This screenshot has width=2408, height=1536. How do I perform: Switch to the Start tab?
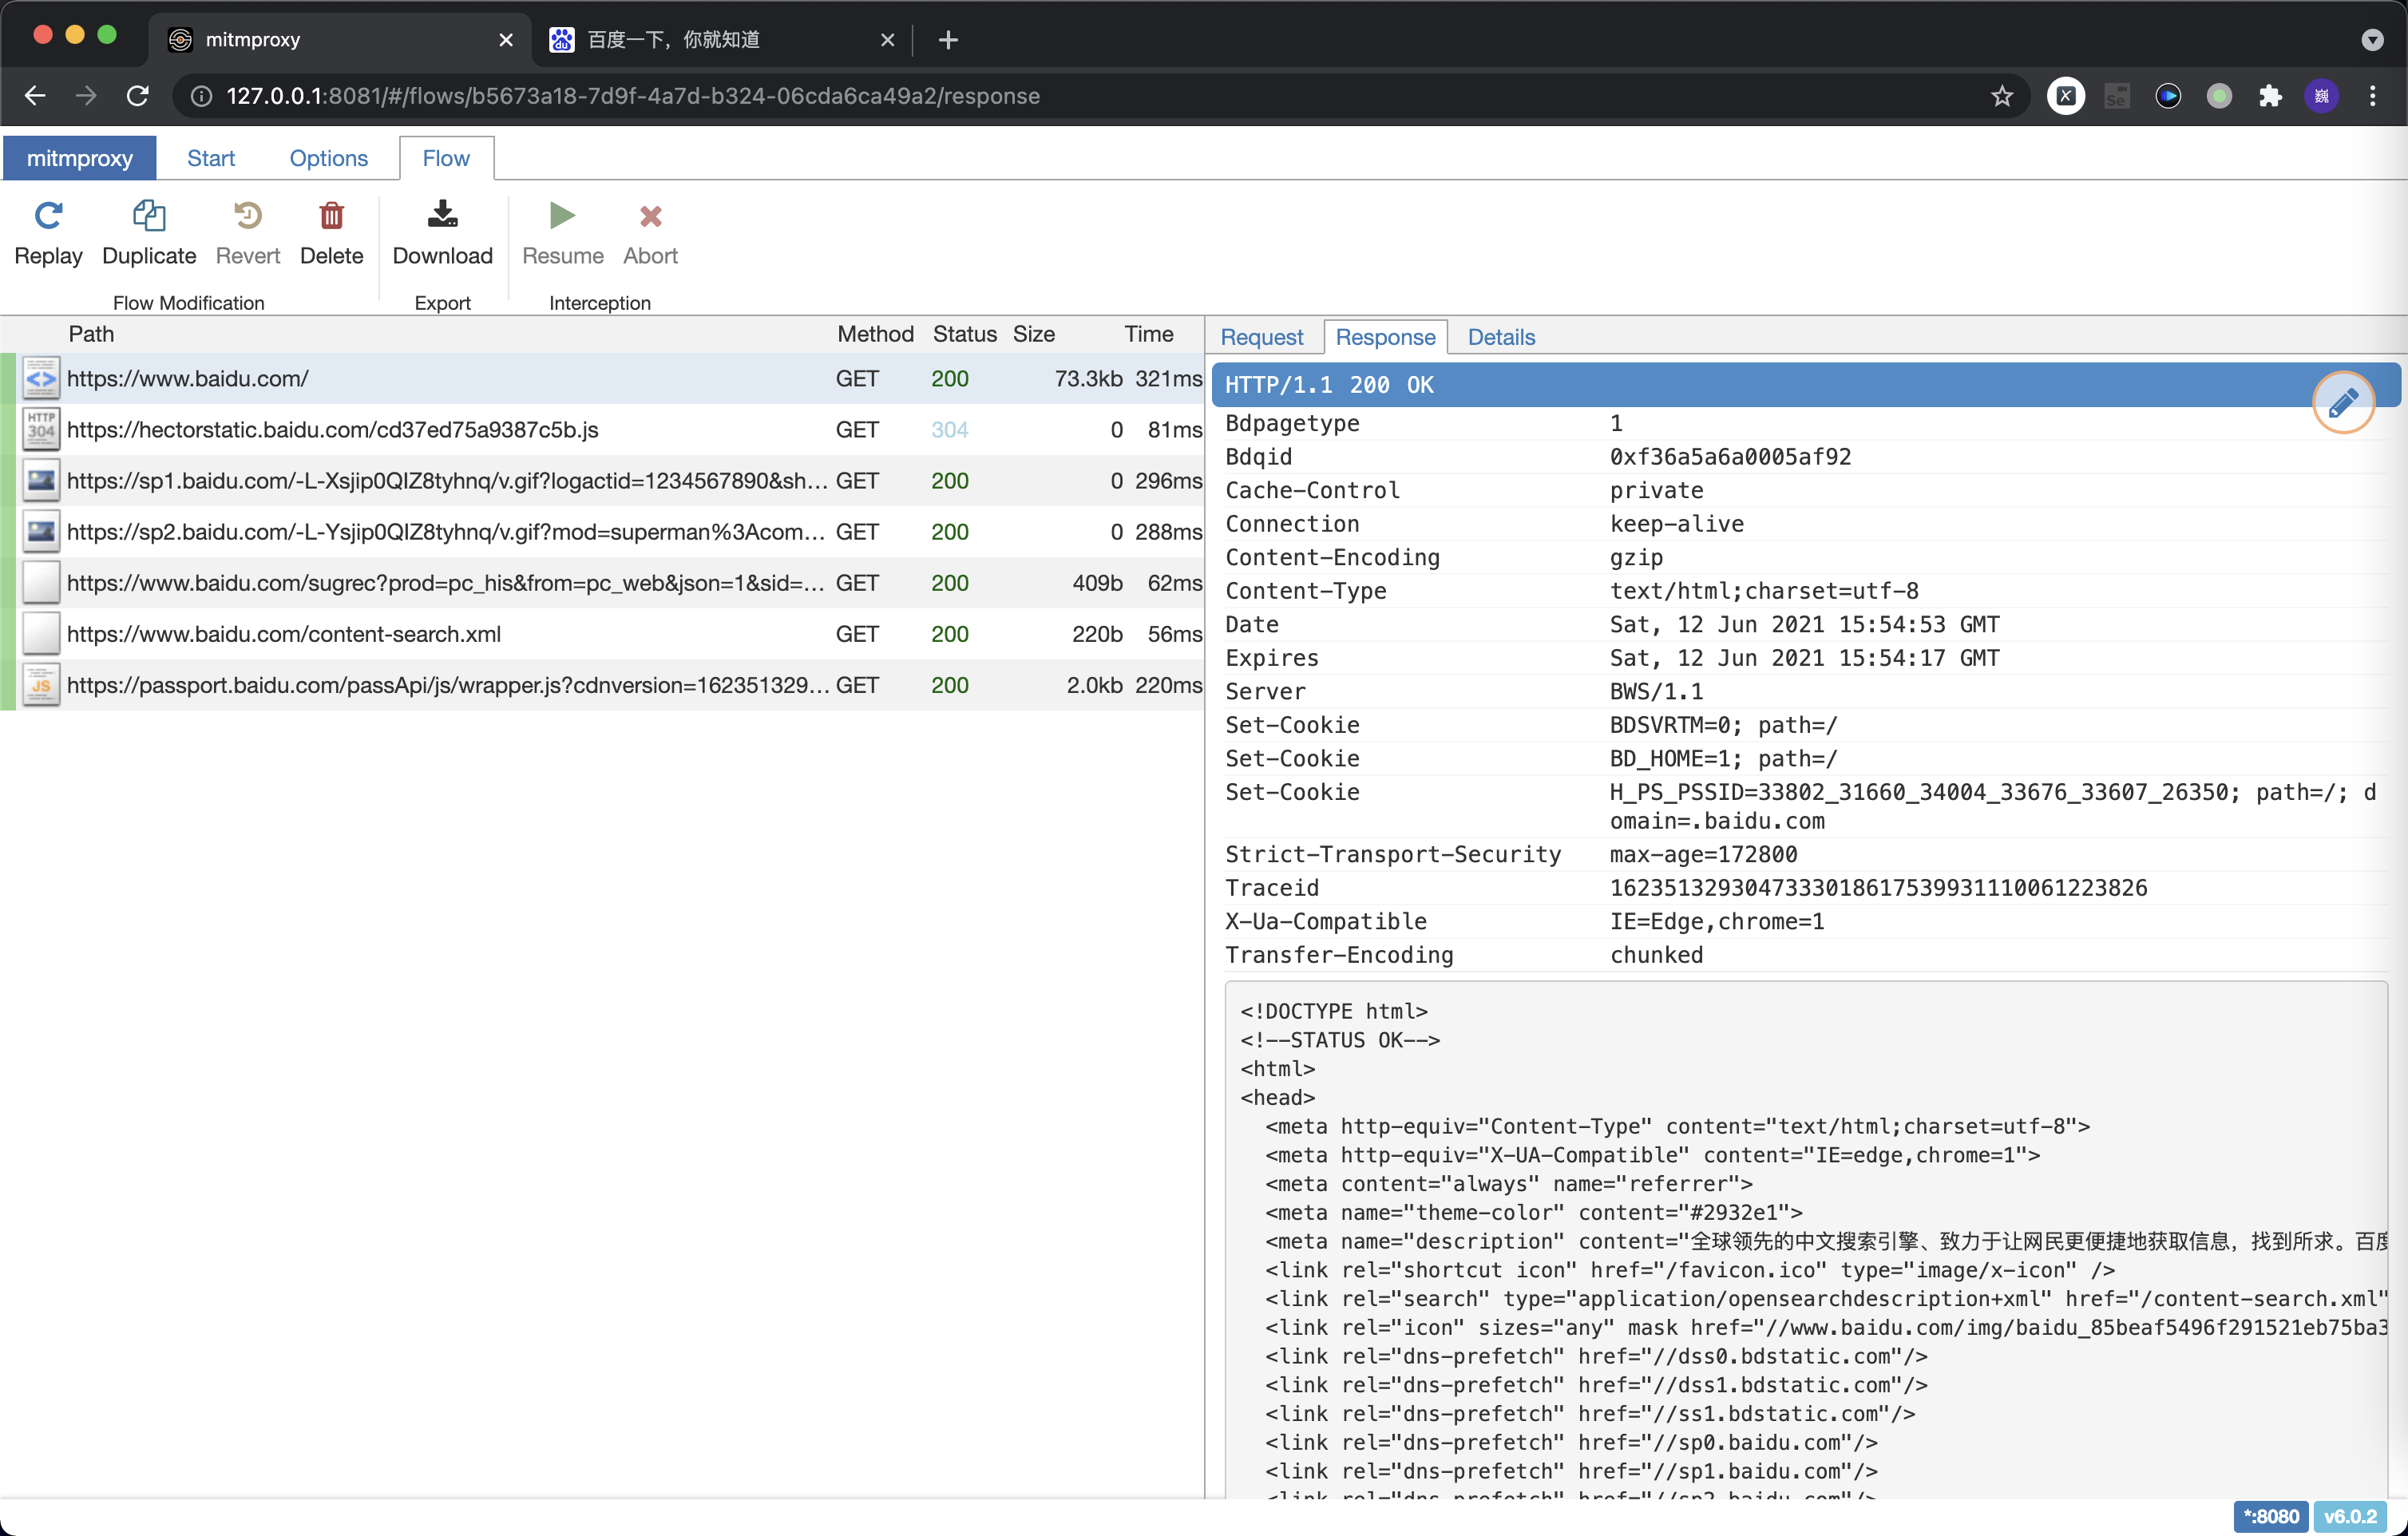(210, 158)
